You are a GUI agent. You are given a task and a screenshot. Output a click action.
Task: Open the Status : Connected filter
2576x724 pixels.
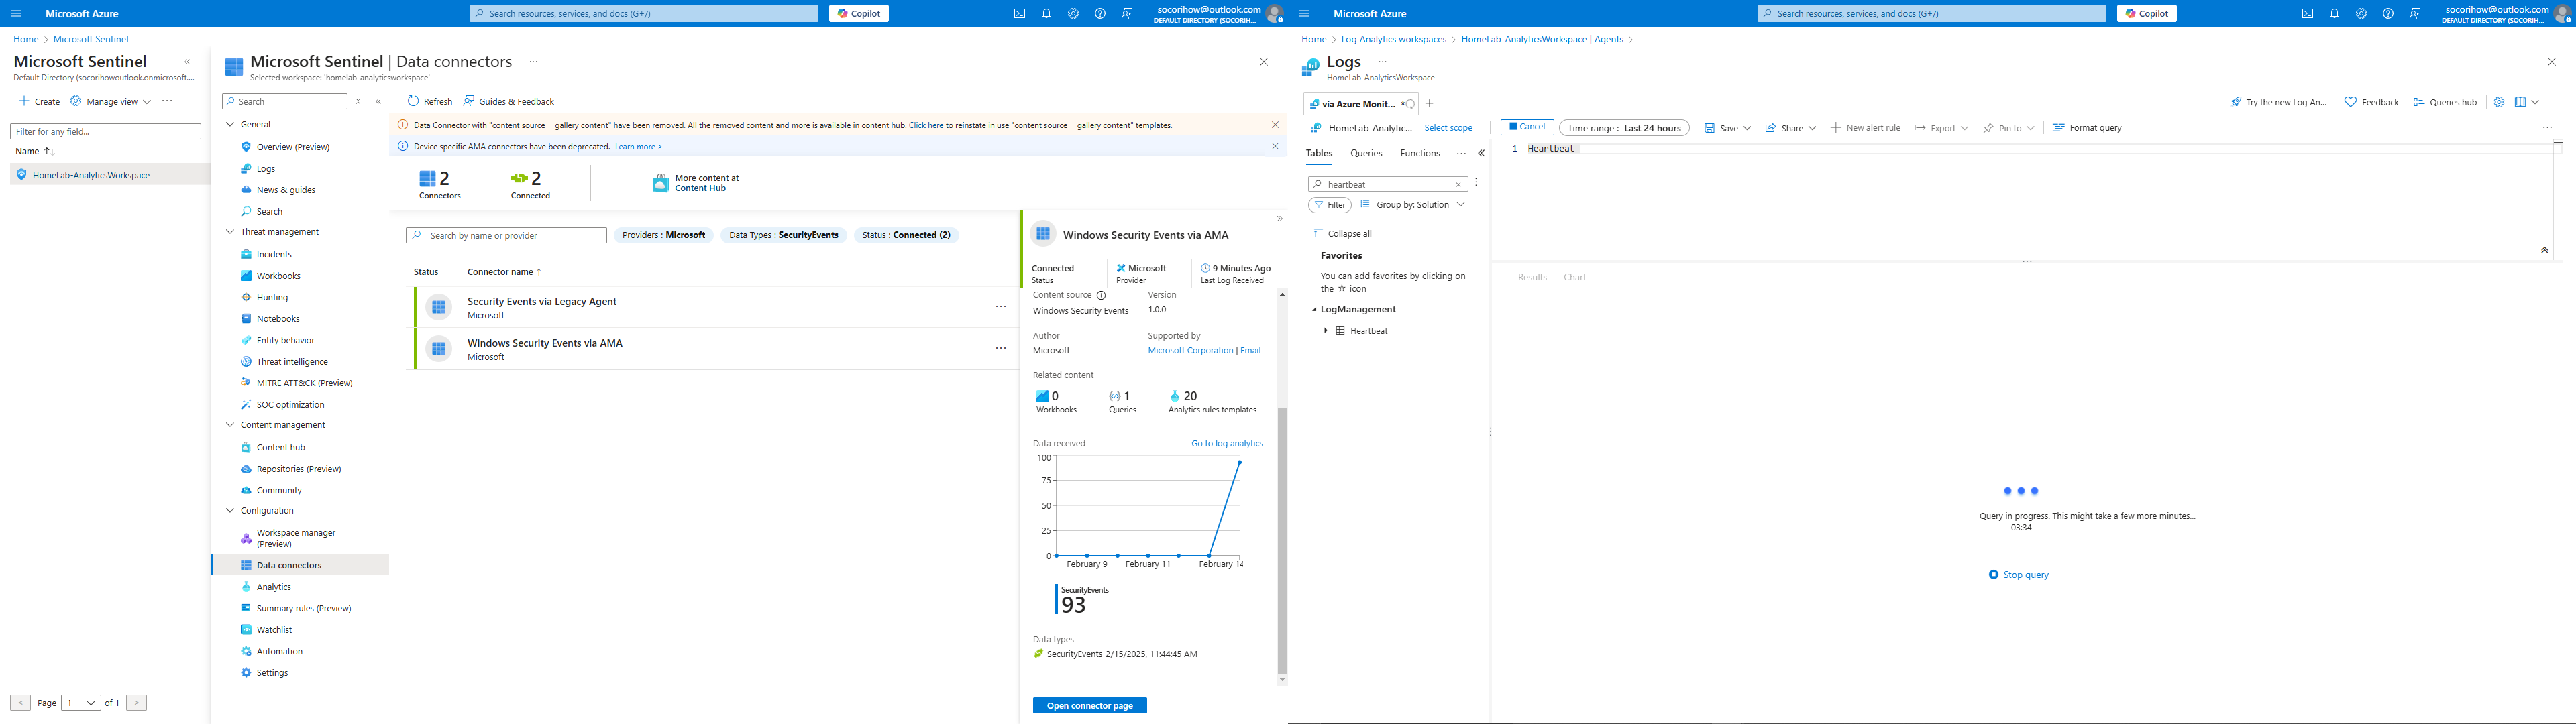pyautogui.click(x=906, y=235)
